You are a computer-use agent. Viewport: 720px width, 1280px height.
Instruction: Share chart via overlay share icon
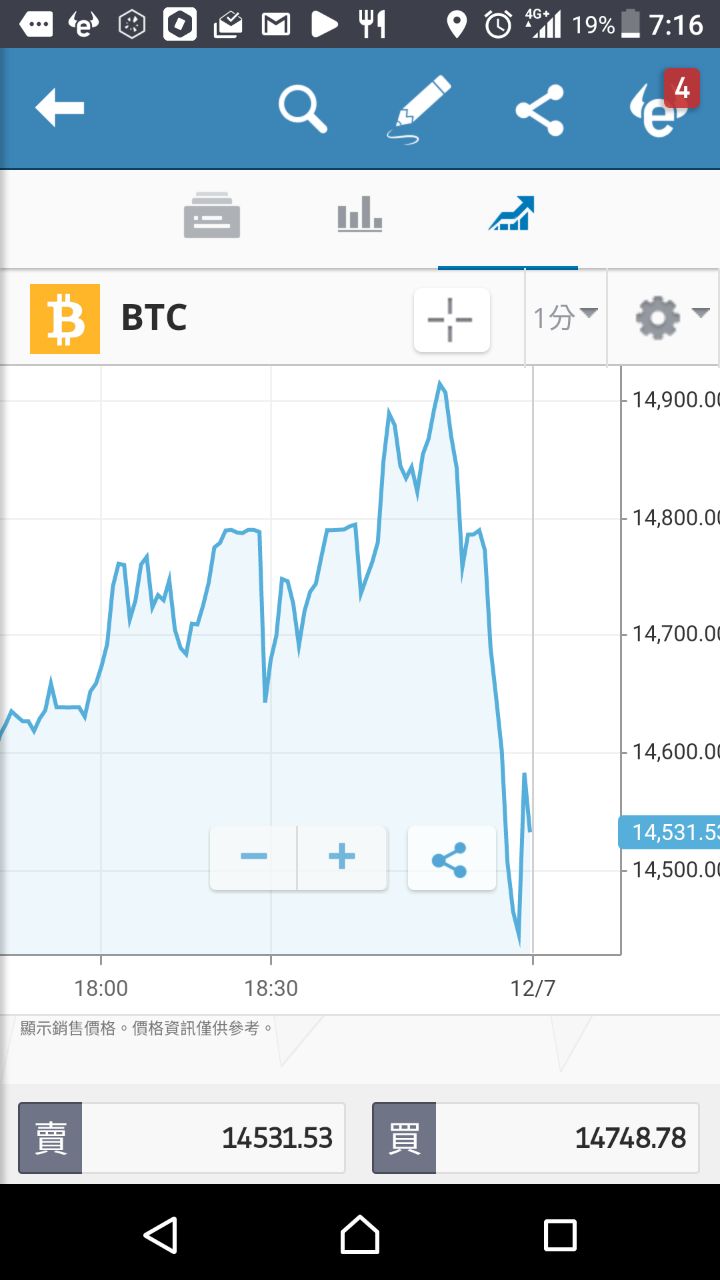[x=452, y=858]
